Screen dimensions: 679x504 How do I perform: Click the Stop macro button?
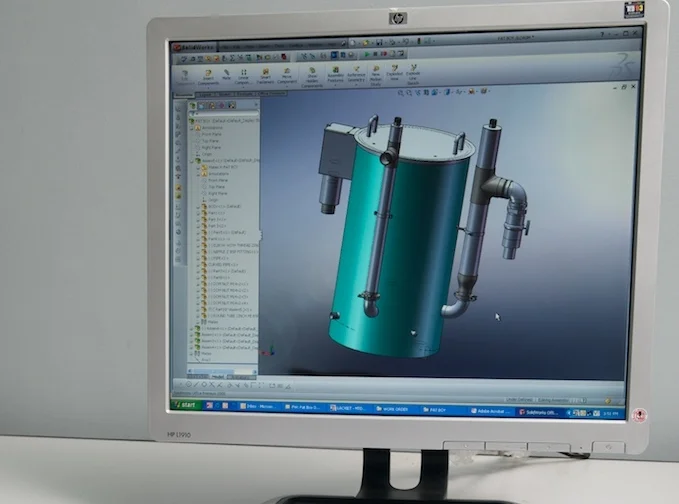tap(375, 54)
